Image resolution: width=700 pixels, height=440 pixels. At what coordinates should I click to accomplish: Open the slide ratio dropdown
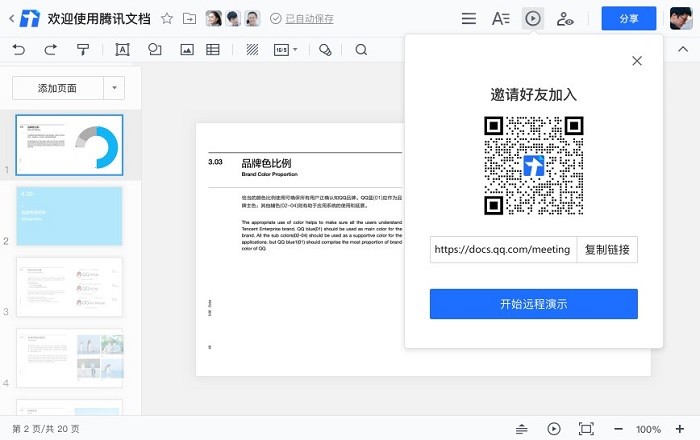click(286, 49)
